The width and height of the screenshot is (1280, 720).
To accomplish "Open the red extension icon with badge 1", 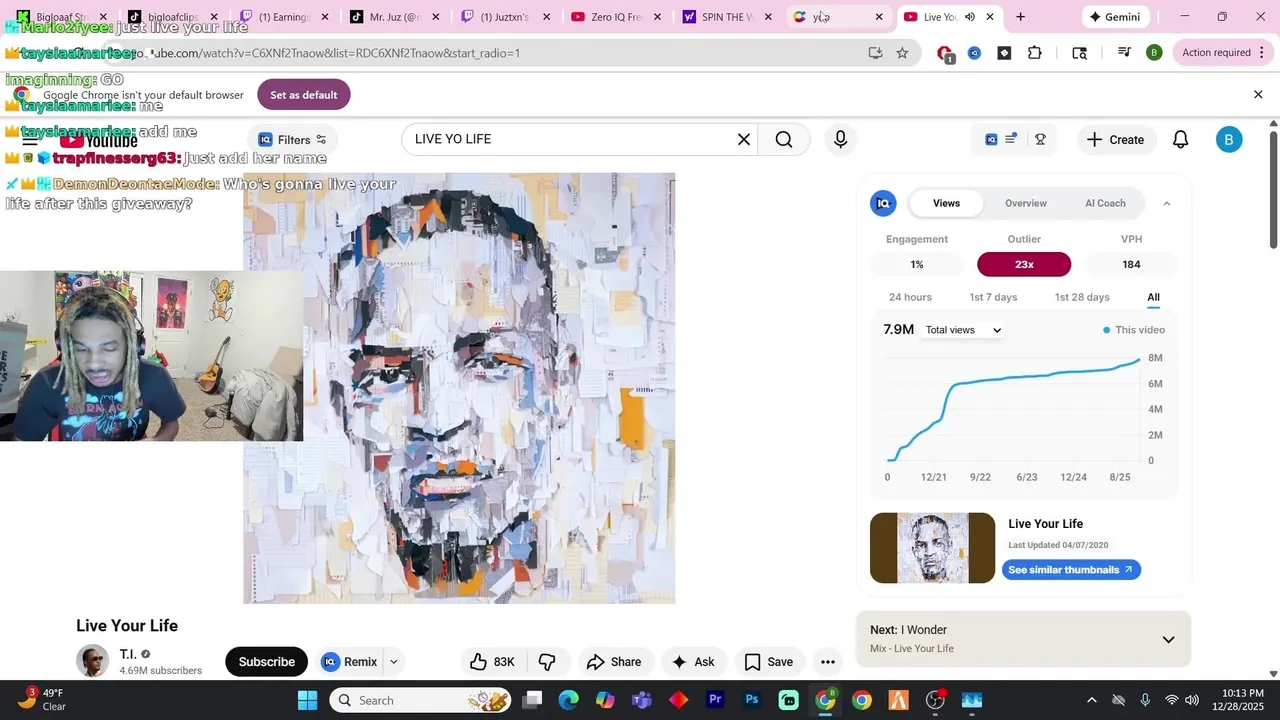I will 945,54.
